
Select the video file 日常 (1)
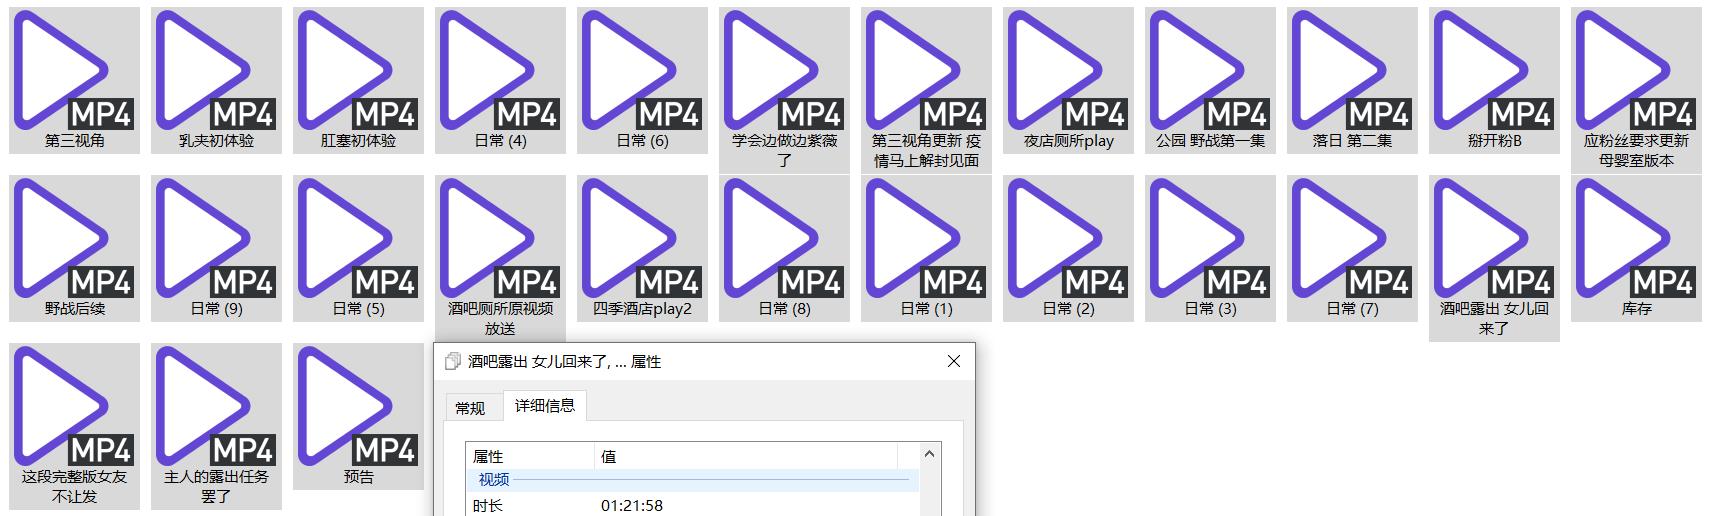click(x=927, y=248)
